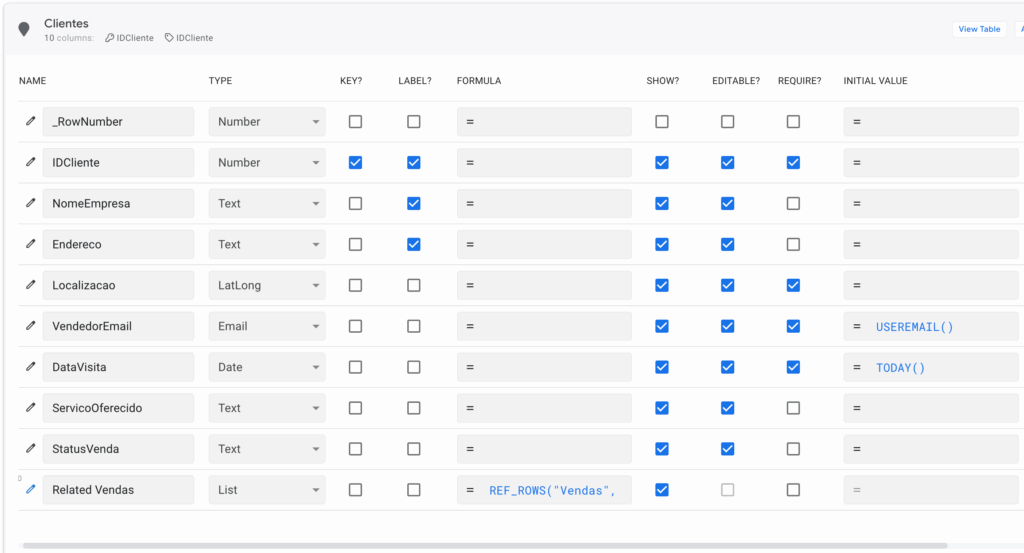Screen dimensions: 1024x553
Task: Click the Initial Value USEREMAIL() field
Action: [x=930, y=327]
